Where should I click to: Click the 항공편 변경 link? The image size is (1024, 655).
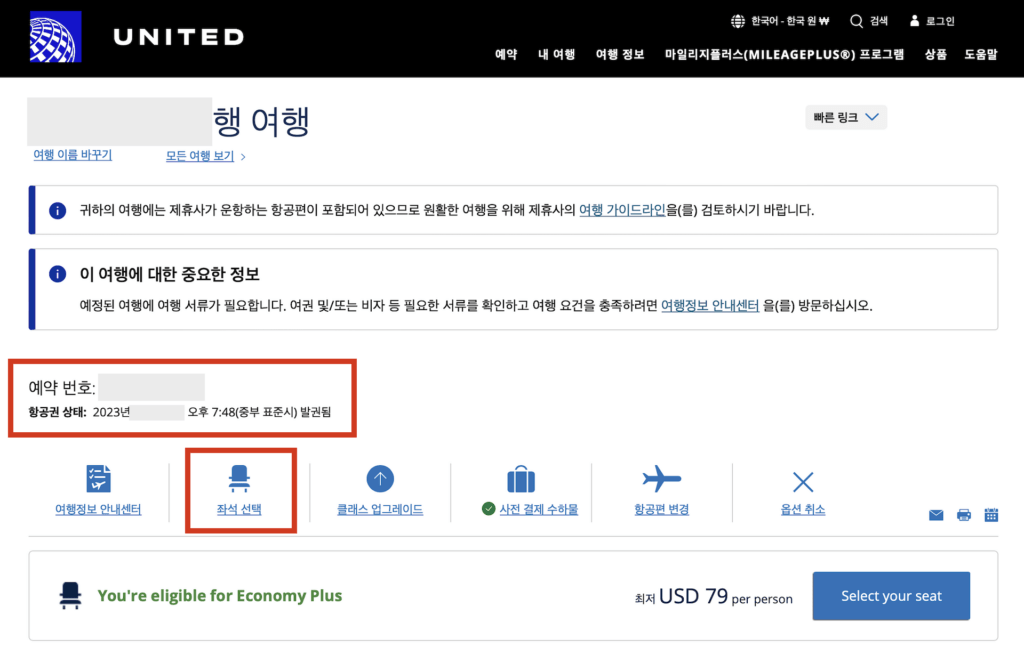point(662,509)
